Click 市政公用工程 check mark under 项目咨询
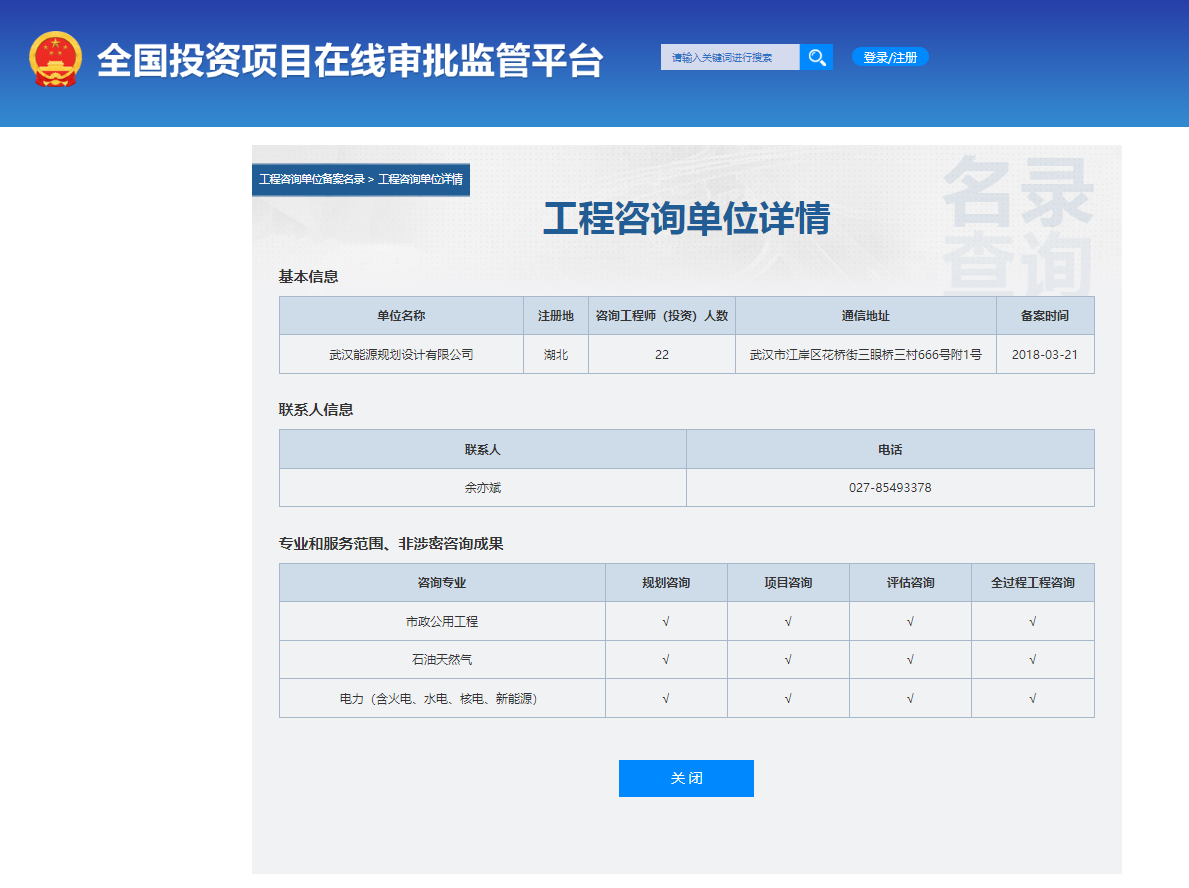The image size is (1189, 888). click(x=788, y=621)
